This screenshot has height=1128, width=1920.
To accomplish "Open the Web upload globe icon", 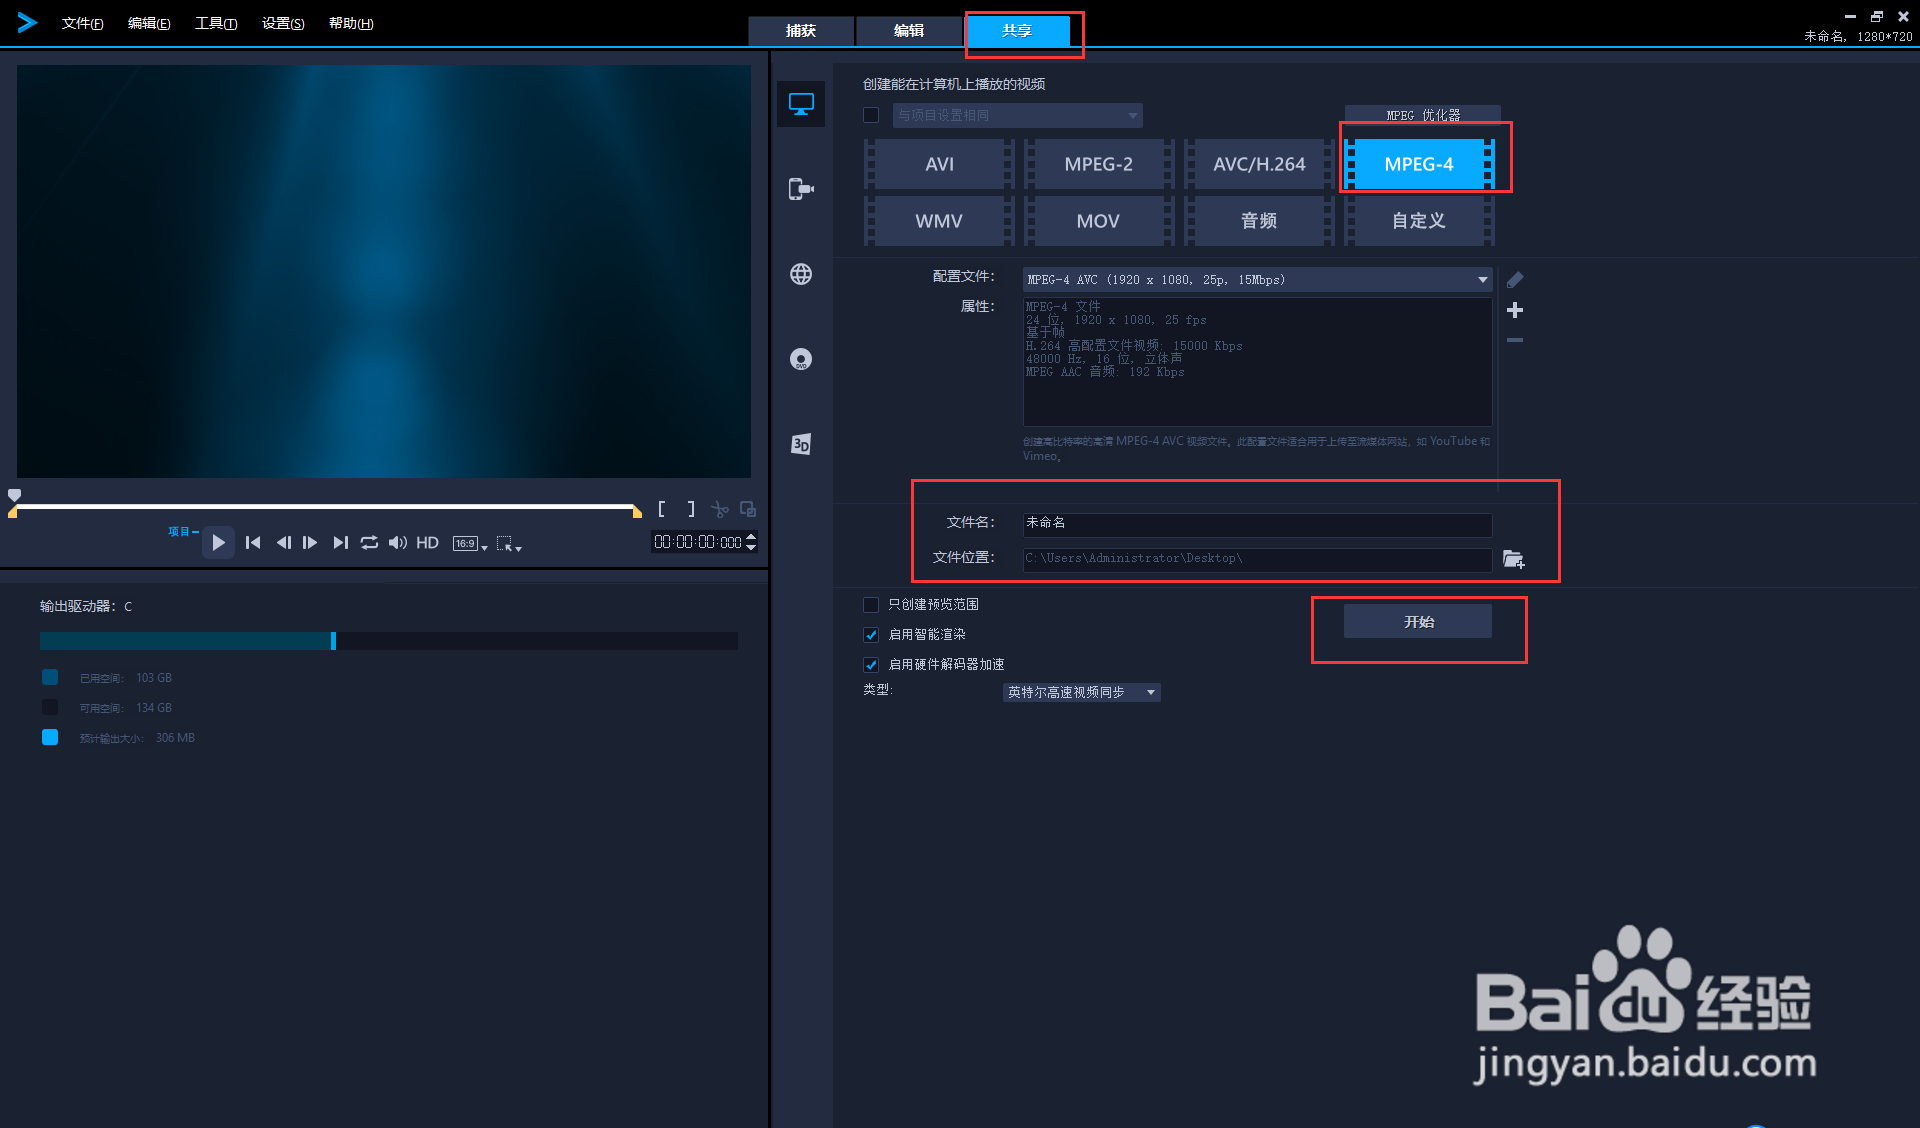I will click(801, 274).
